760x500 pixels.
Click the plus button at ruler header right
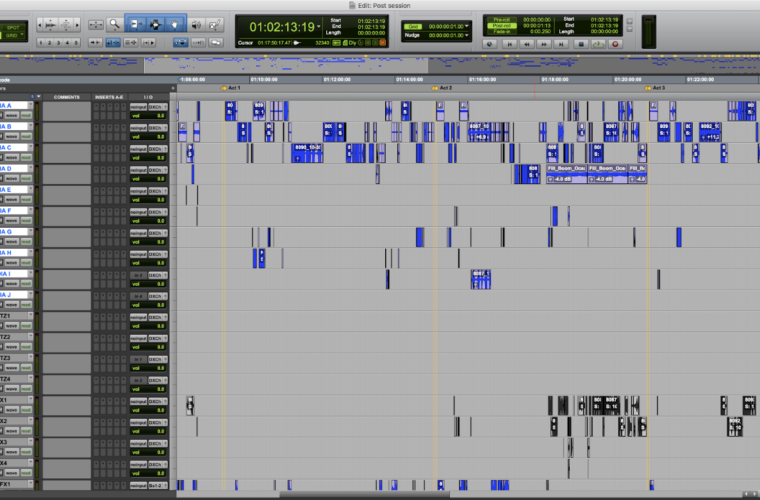pyautogui.click(x=173, y=88)
